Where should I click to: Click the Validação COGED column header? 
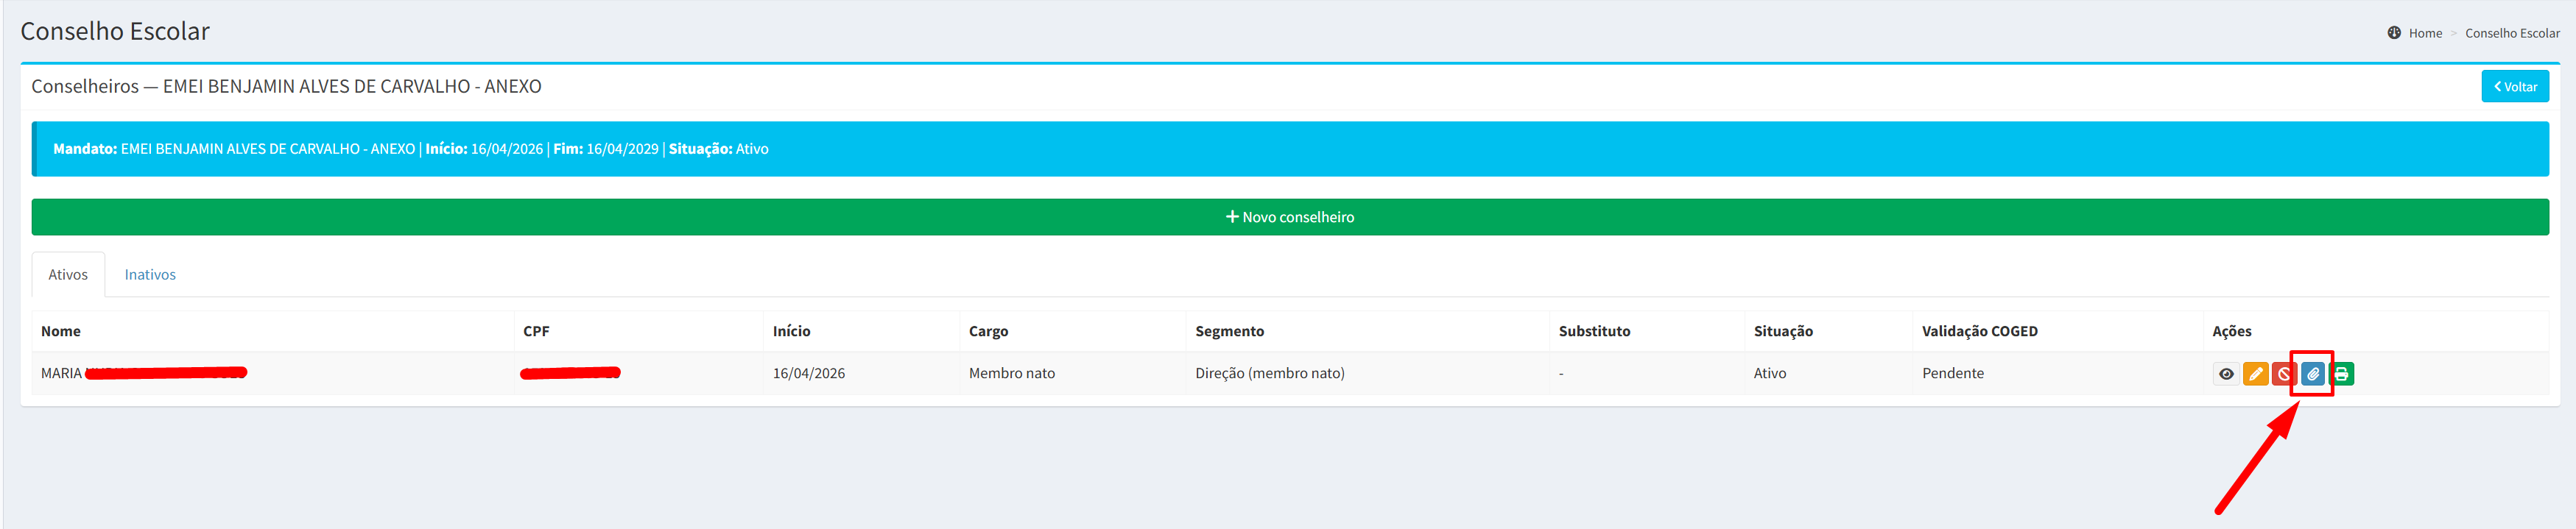click(1979, 331)
